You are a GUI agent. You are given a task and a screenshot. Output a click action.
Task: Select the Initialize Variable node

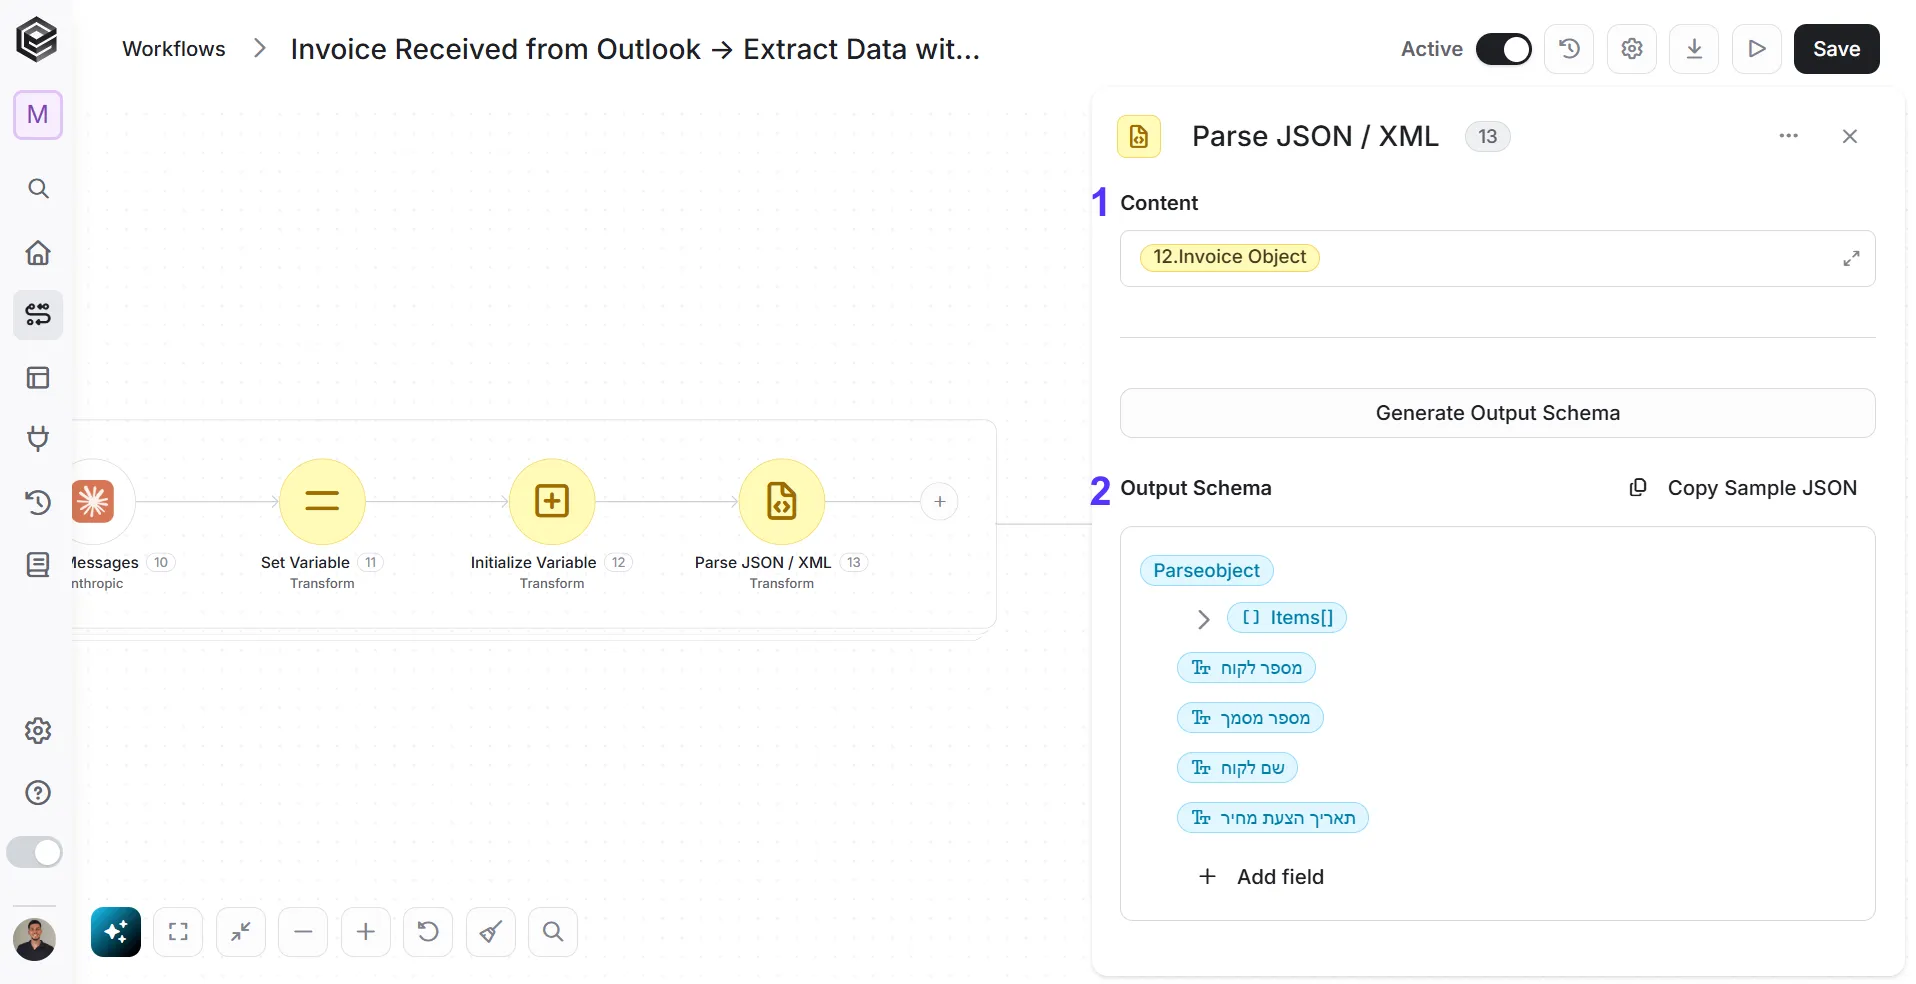[552, 502]
